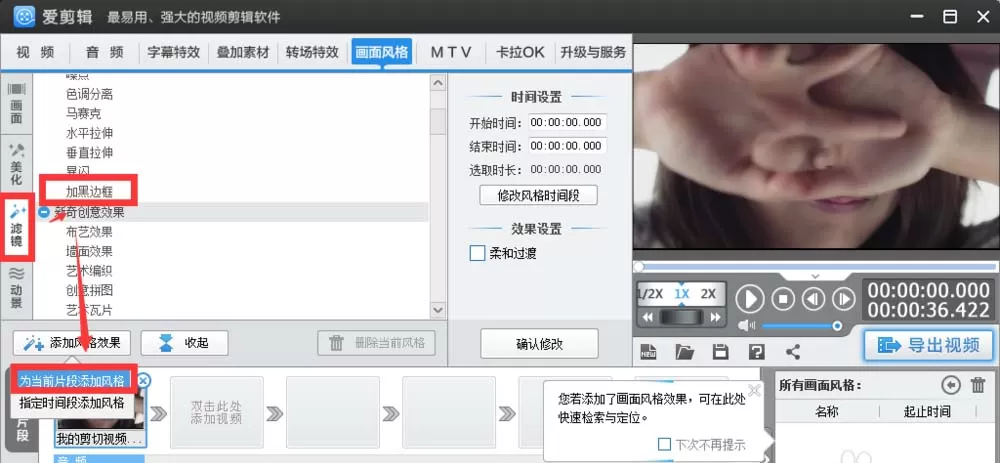Screen dimensions: 1000x463
Task: Click the back arrow icon beside 所有画面风格
Action: click(950, 385)
